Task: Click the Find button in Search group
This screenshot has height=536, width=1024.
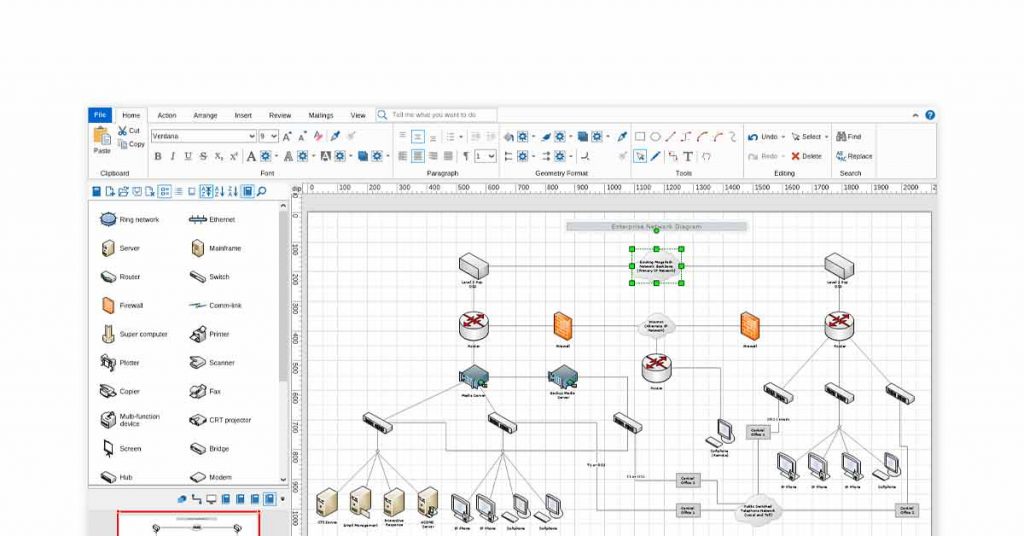Action: [849, 137]
